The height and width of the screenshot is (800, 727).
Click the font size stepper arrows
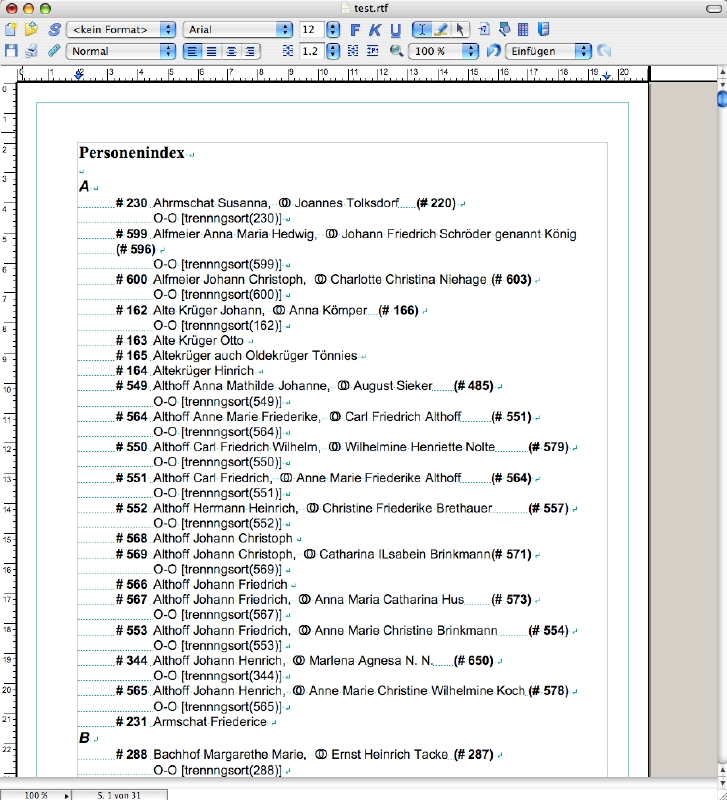click(x=333, y=30)
